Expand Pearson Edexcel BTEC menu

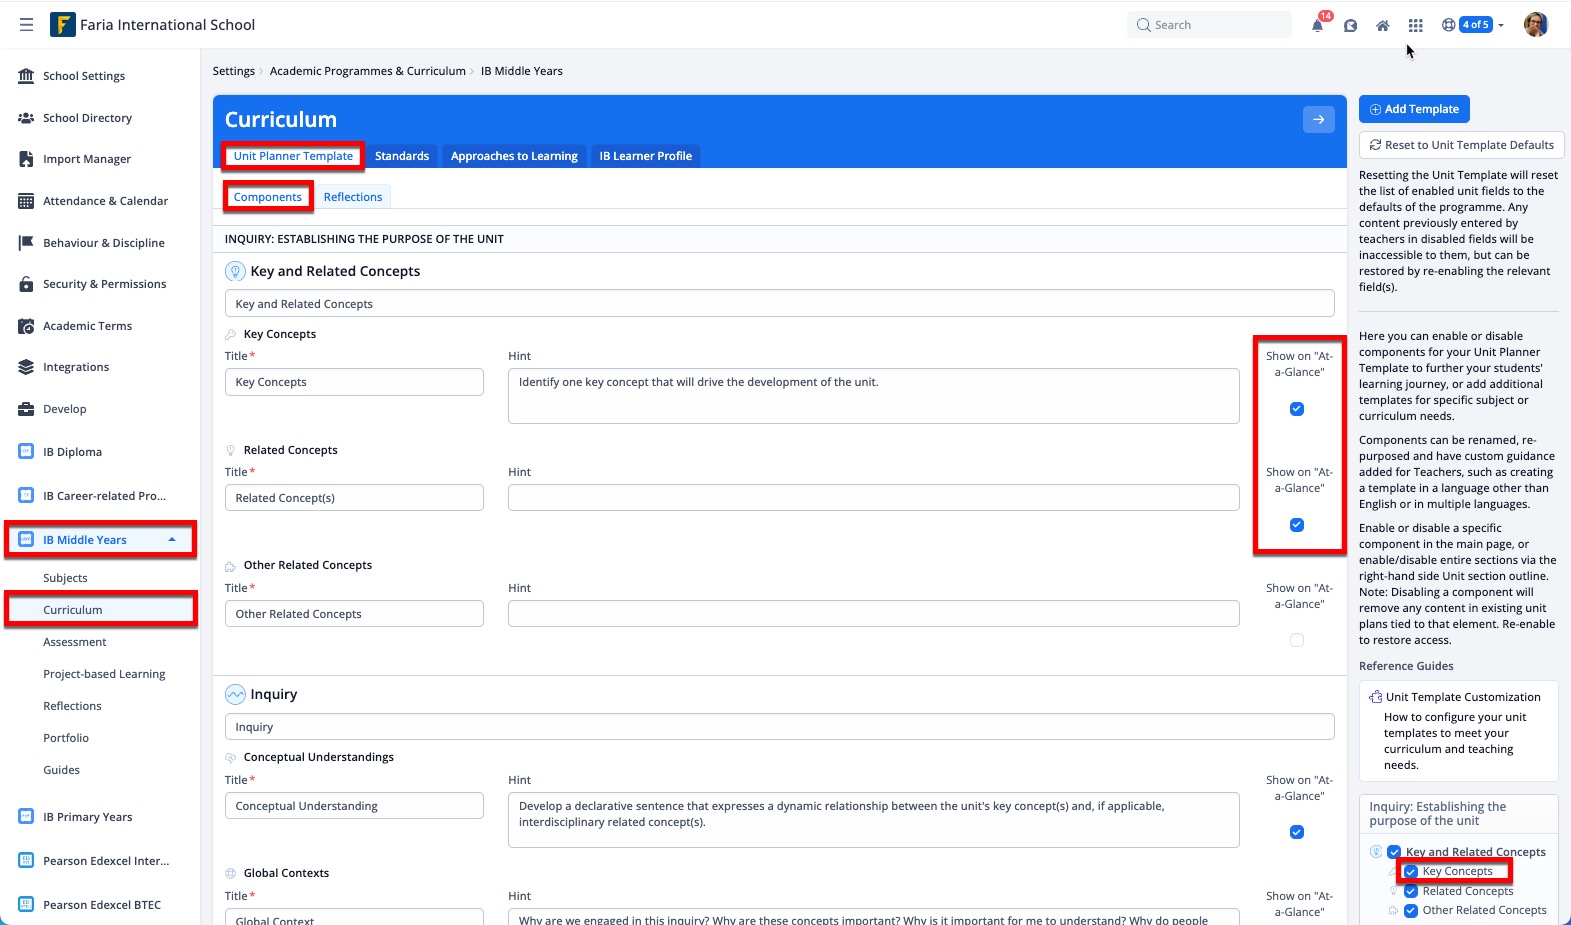tap(100, 905)
